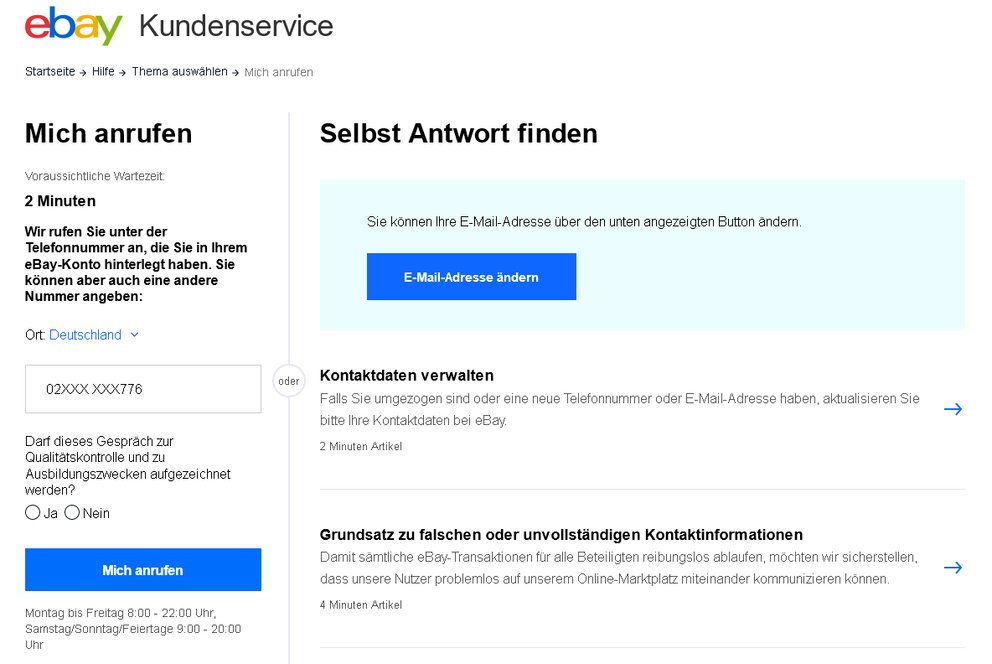Click the blue arrow beside Kontaktdaten verwalten
992x664 pixels.
(x=953, y=409)
